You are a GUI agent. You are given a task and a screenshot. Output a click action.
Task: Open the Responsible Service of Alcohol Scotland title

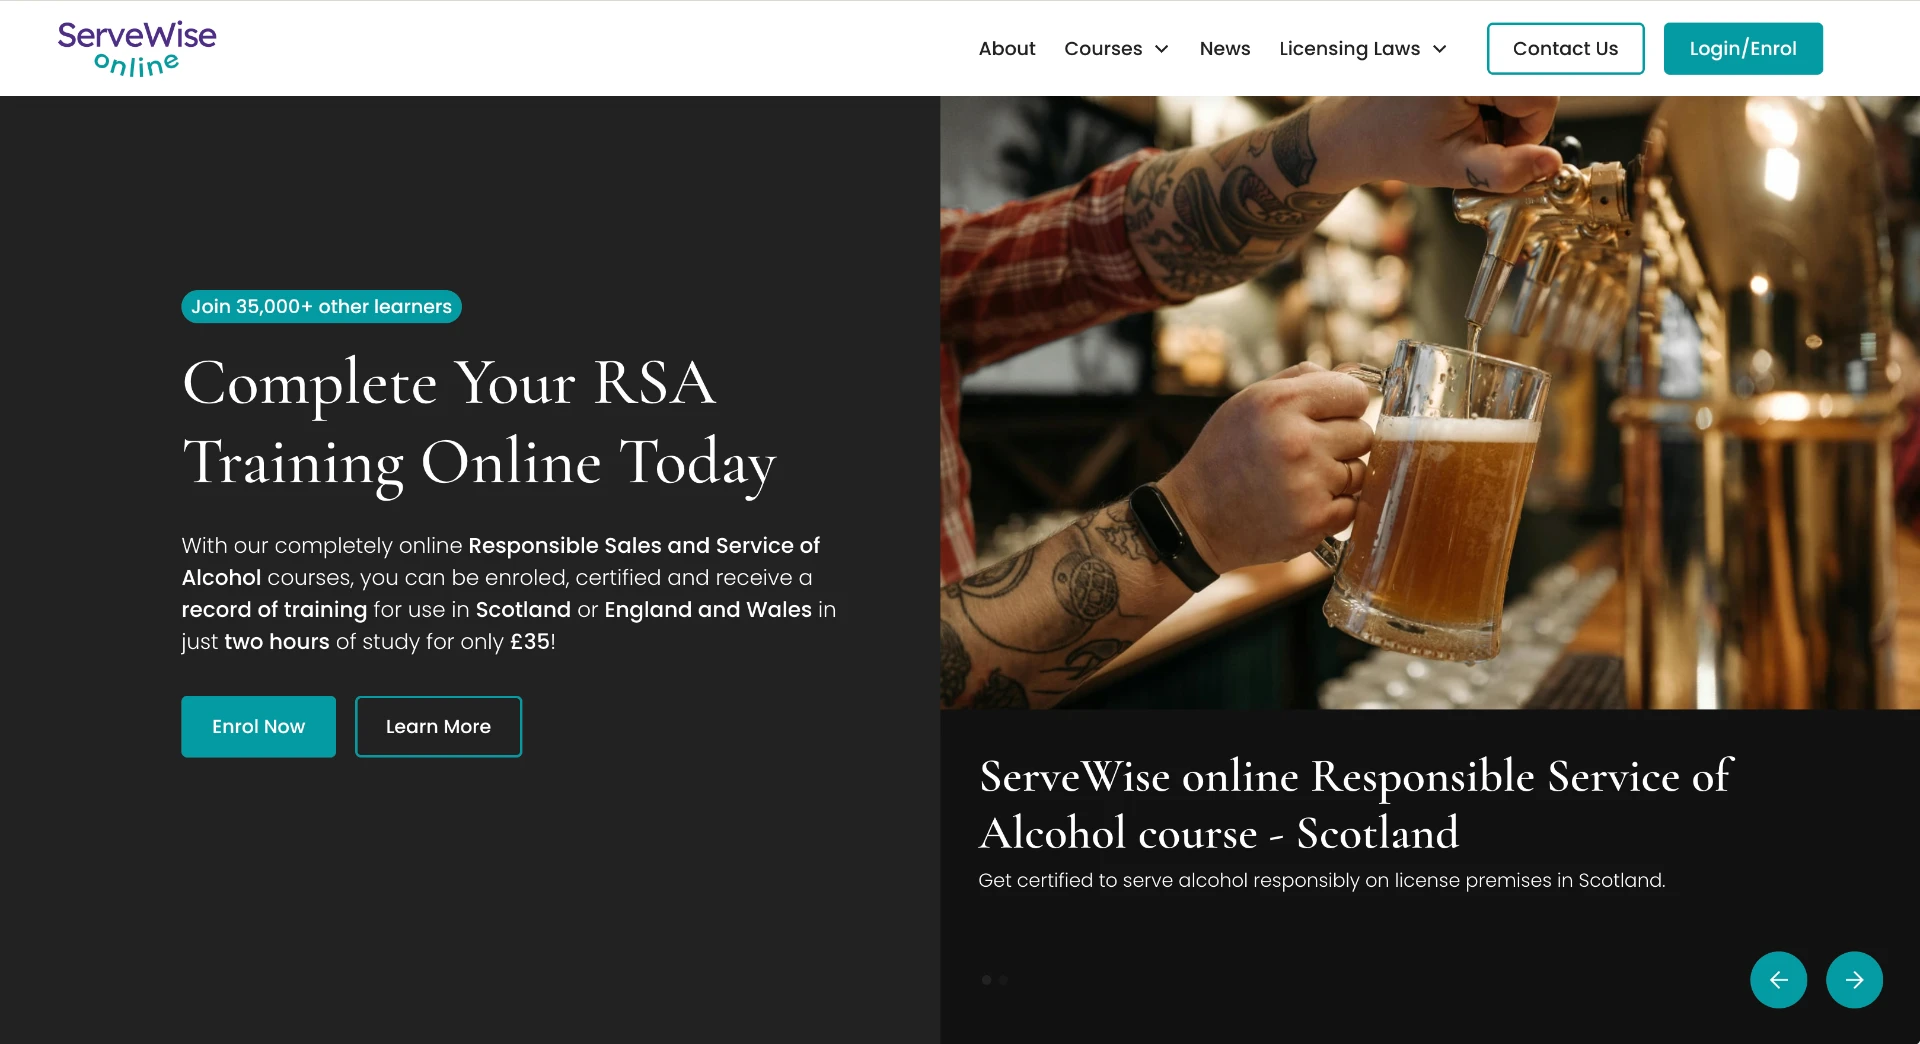click(x=1355, y=804)
